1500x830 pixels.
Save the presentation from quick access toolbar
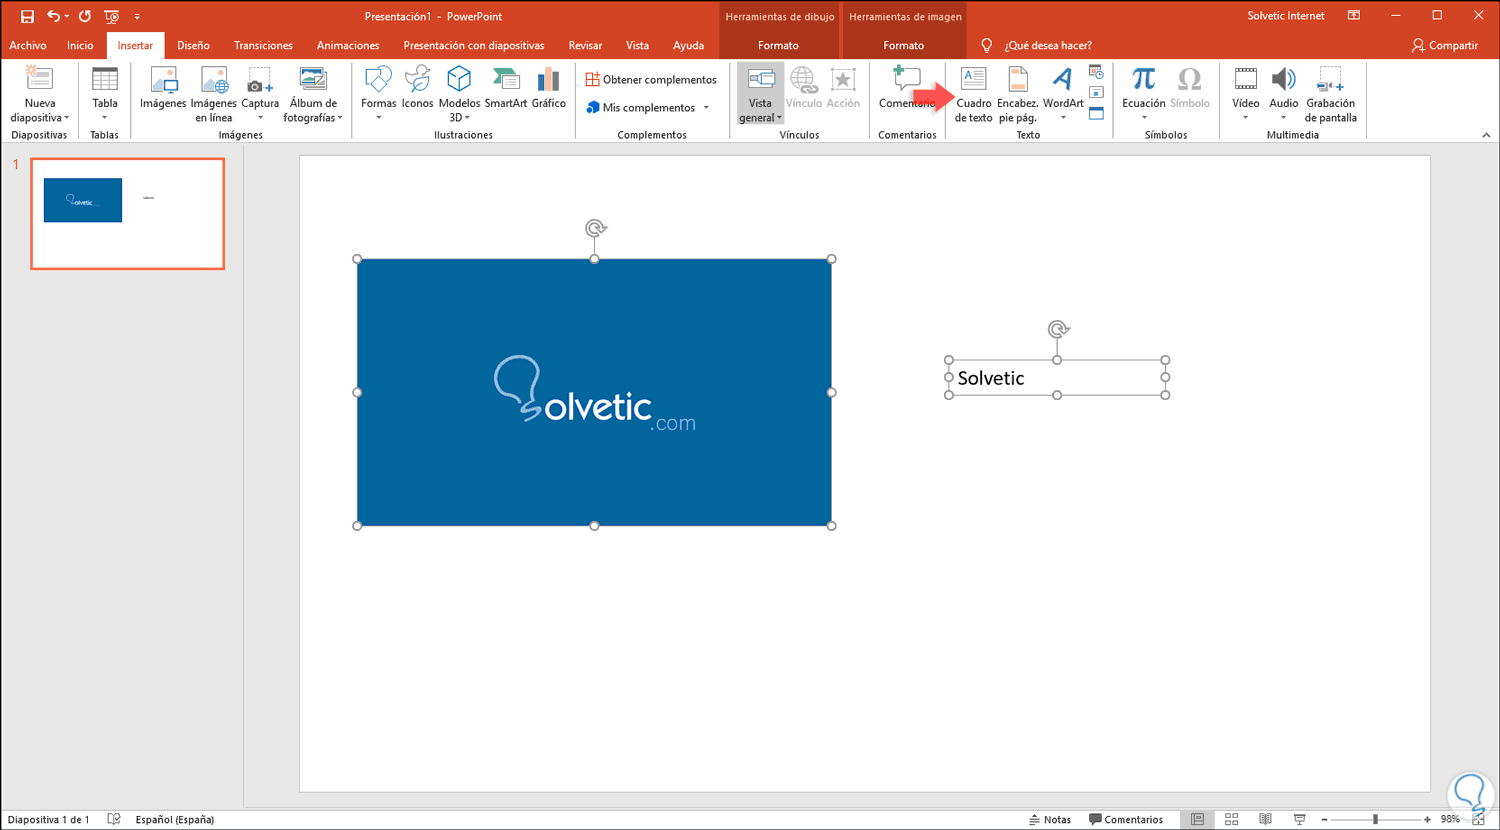click(27, 16)
